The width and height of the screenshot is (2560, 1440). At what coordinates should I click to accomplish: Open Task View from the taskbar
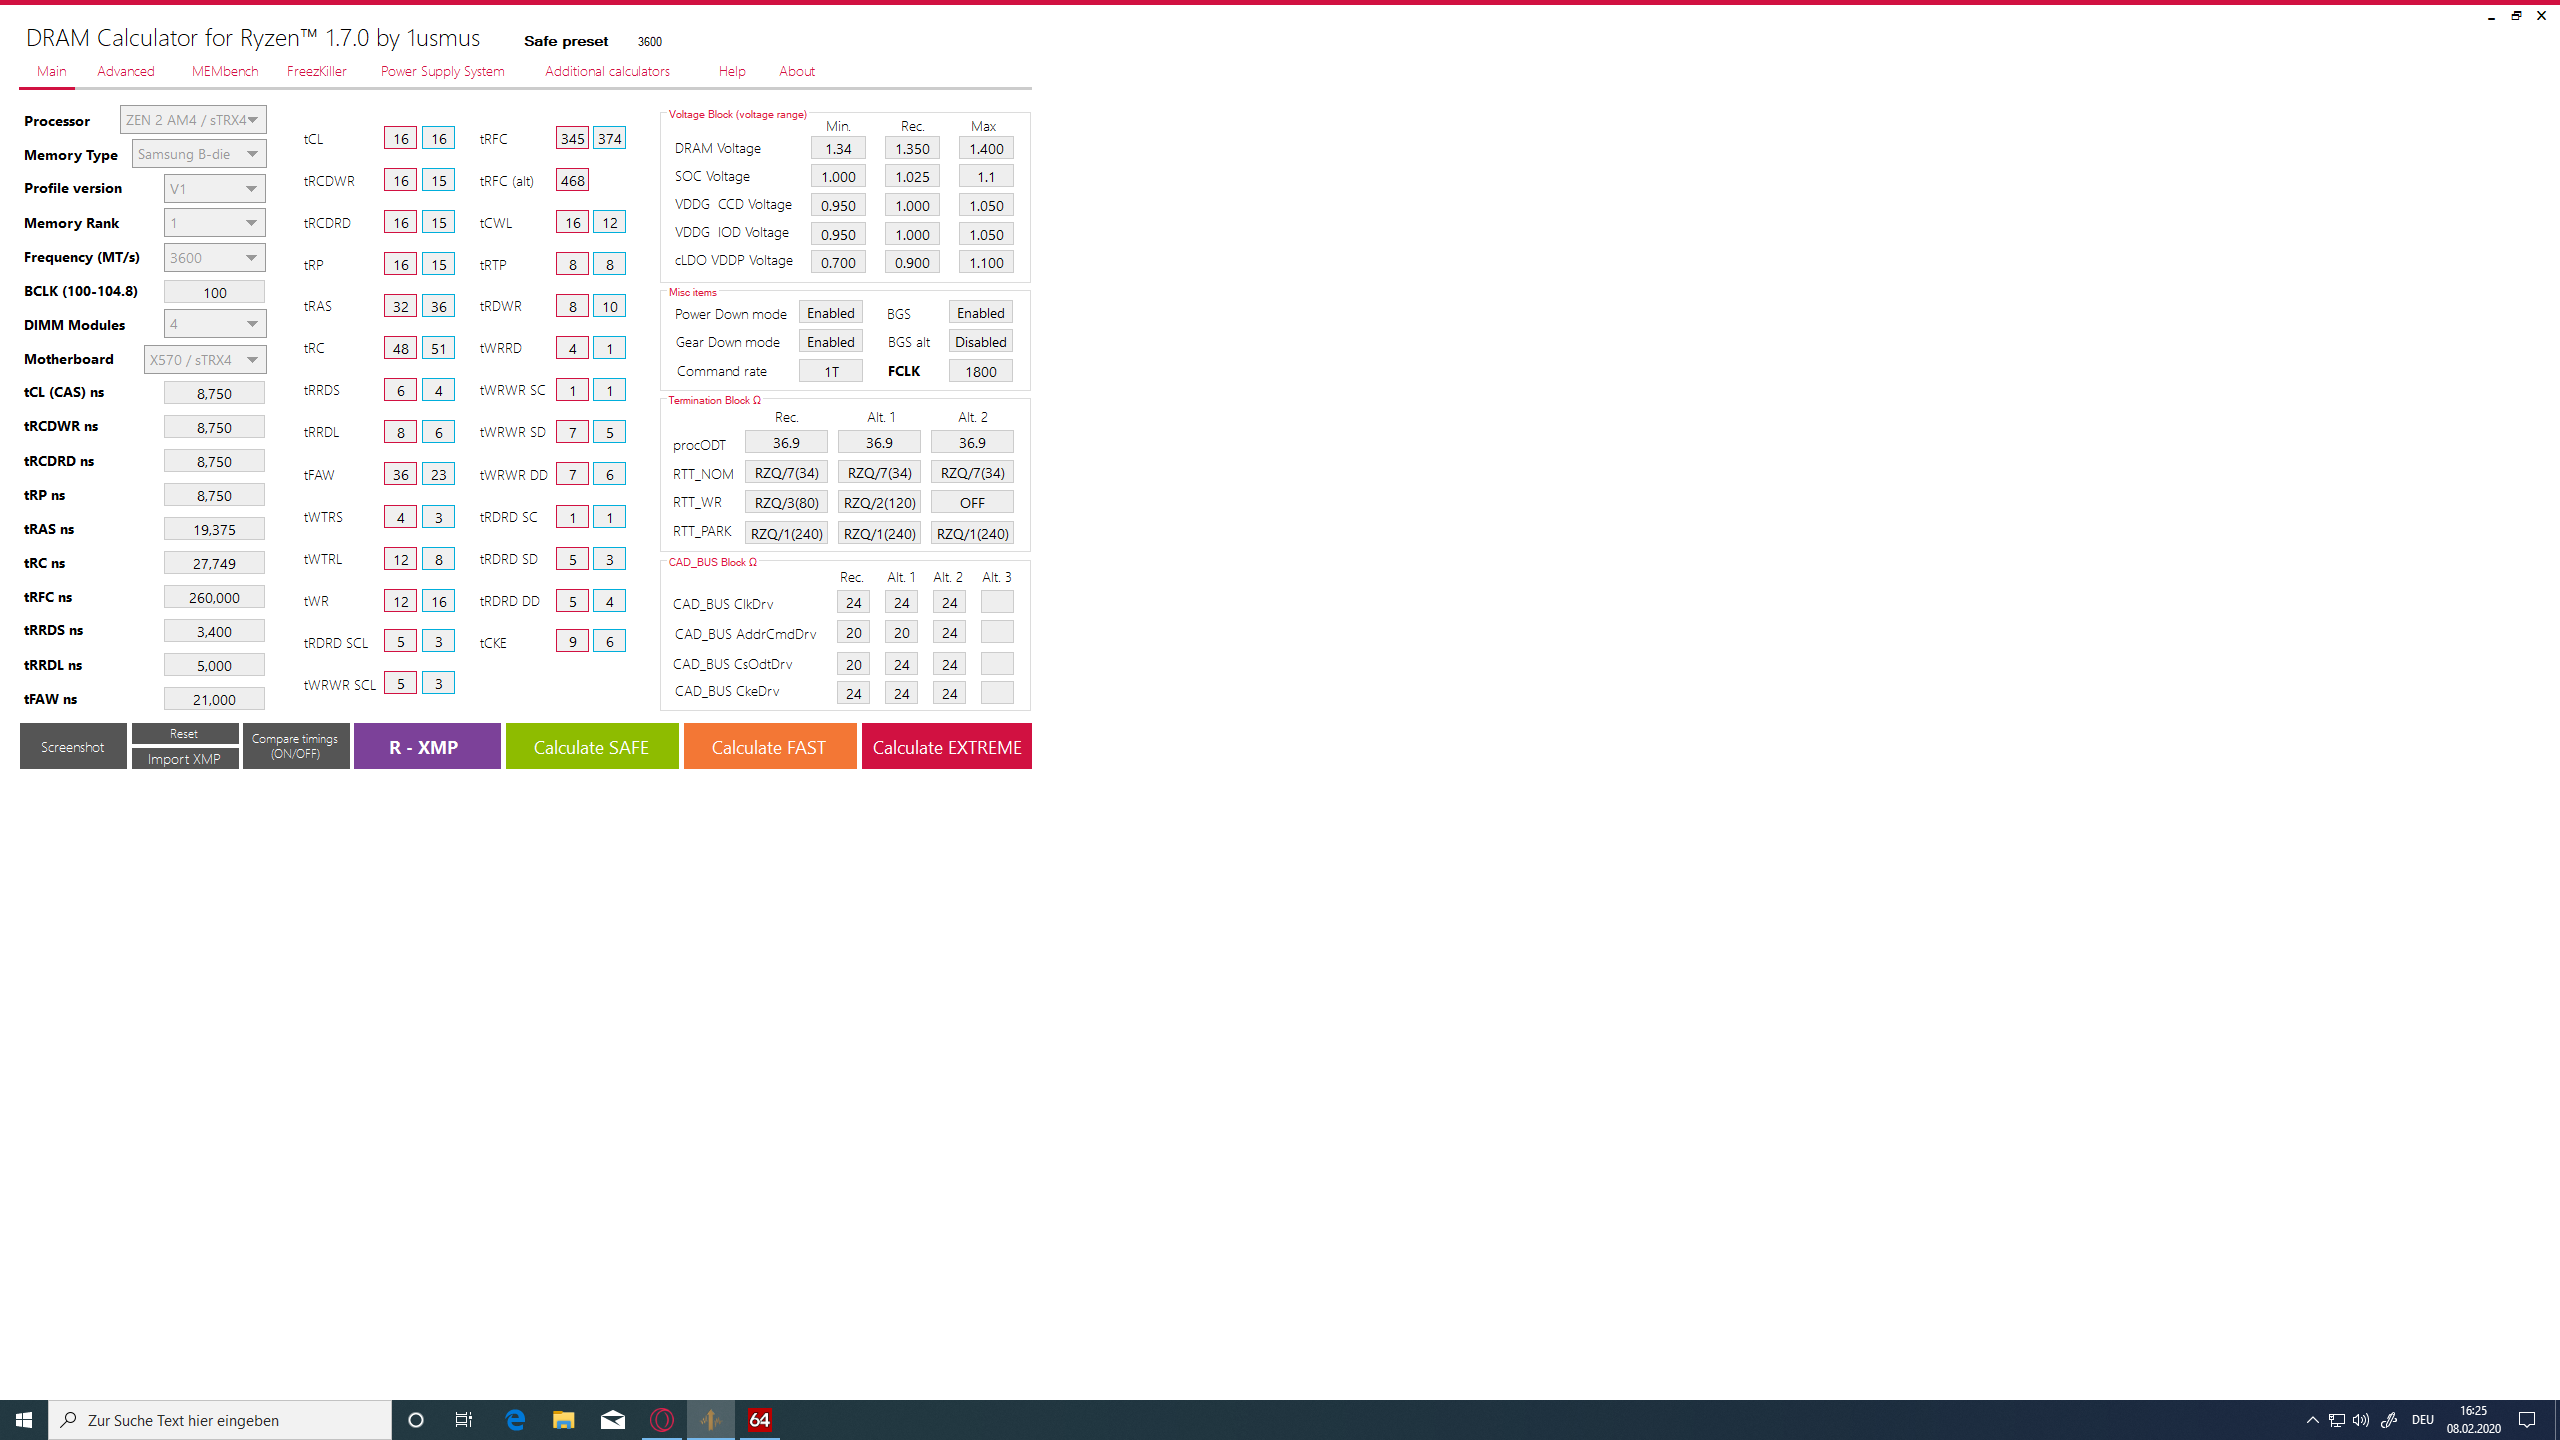point(464,1419)
